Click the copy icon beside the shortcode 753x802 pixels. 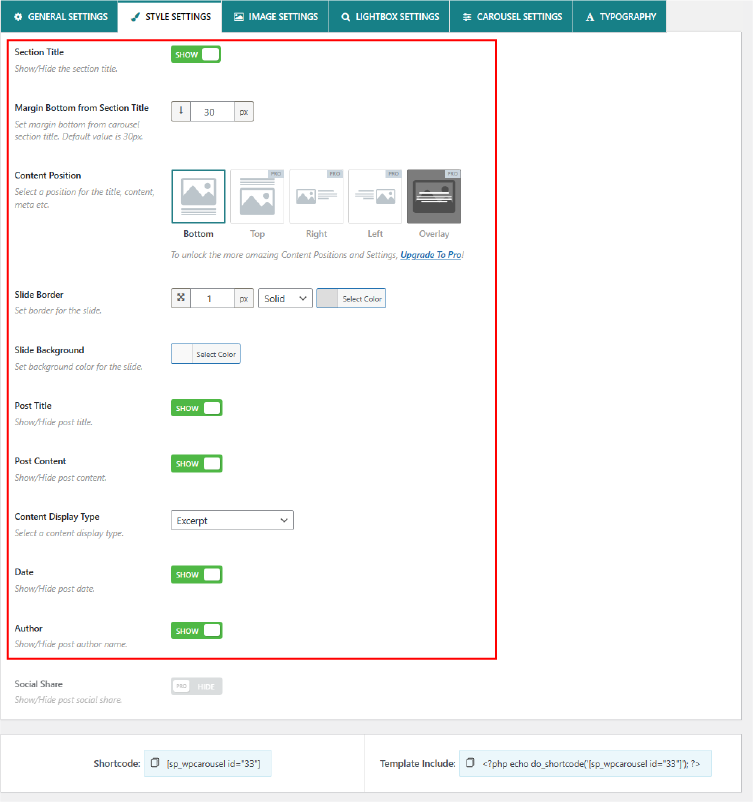tap(154, 763)
